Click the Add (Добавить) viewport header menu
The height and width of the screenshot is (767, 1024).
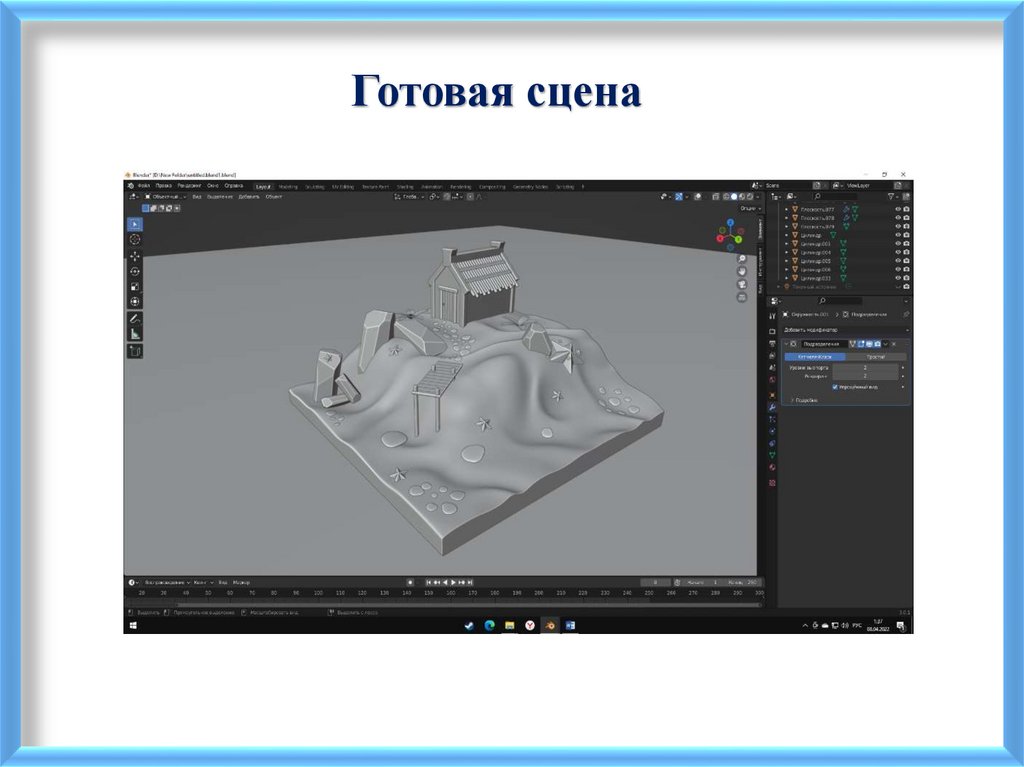[248, 197]
